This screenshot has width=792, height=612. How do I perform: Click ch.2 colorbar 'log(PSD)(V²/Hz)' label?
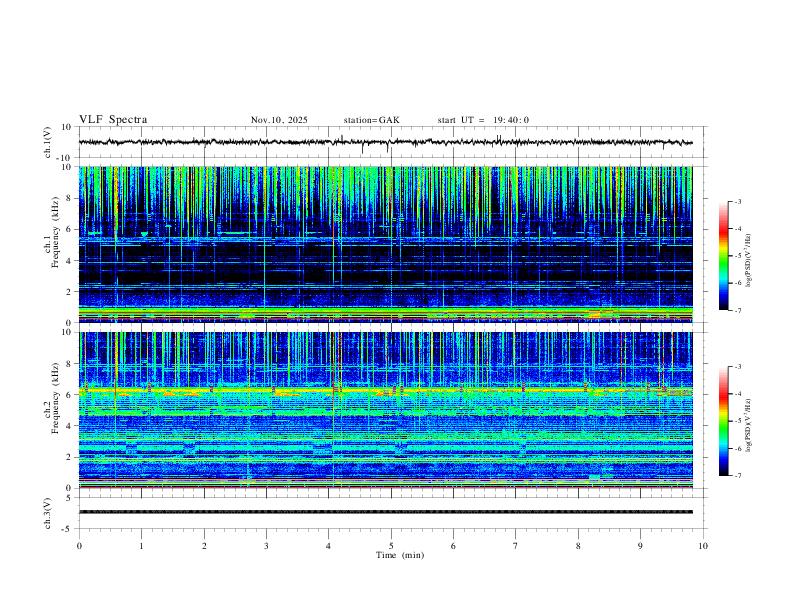[749, 425]
